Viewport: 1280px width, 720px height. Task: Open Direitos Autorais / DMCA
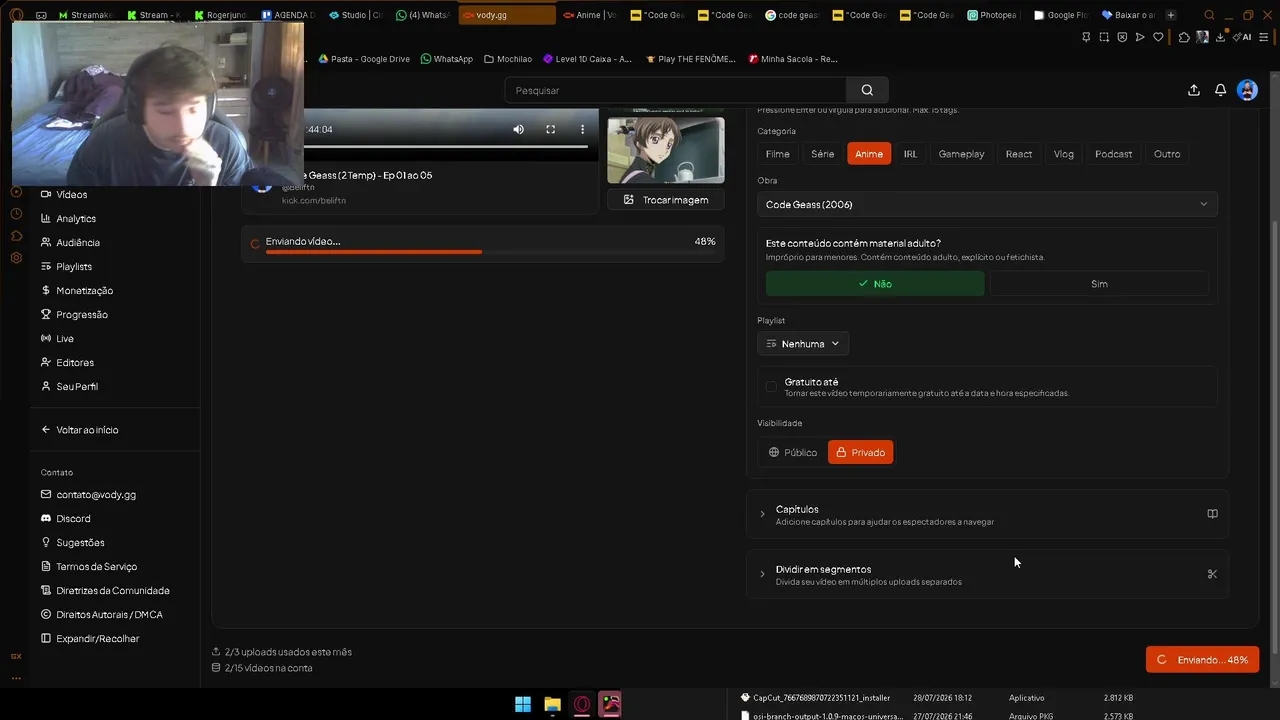coord(102,614)
